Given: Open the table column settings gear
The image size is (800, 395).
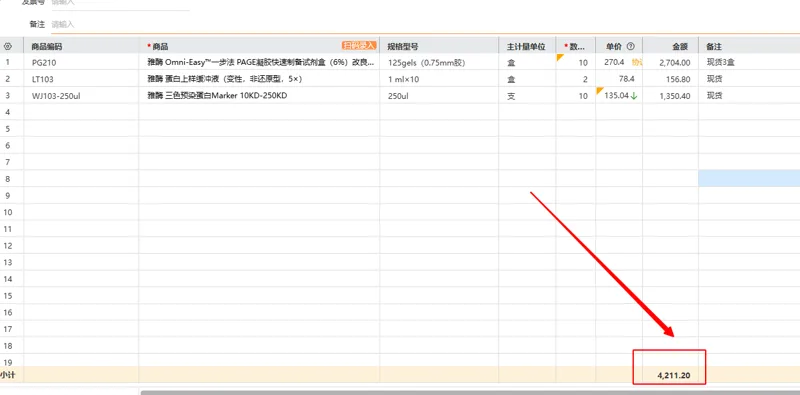Looking at the screenshot, I should tap(8, 46).
